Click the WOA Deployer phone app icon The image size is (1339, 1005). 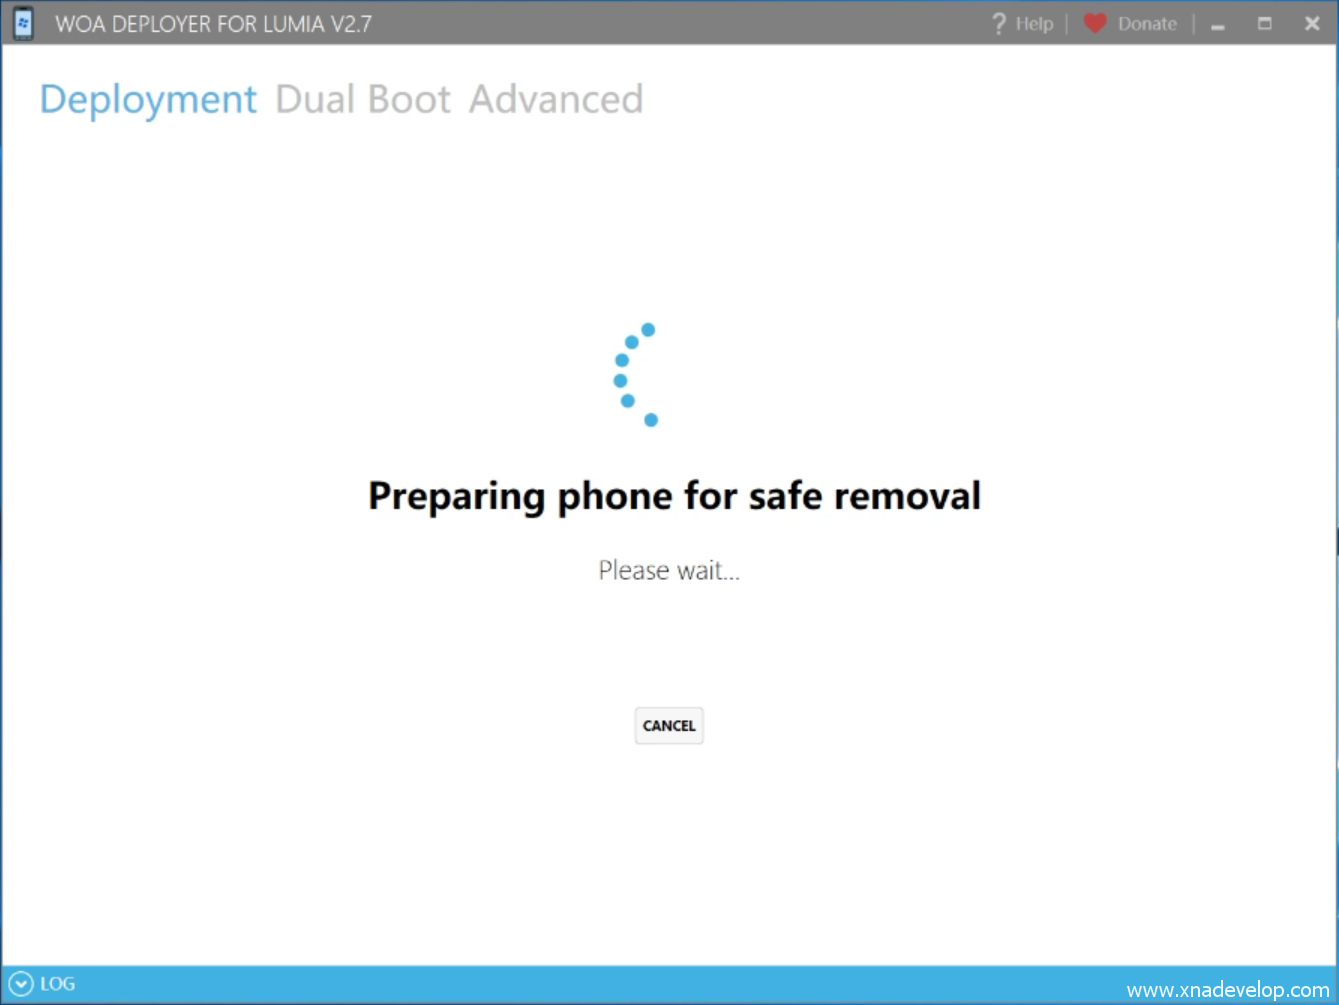[23, 23]
